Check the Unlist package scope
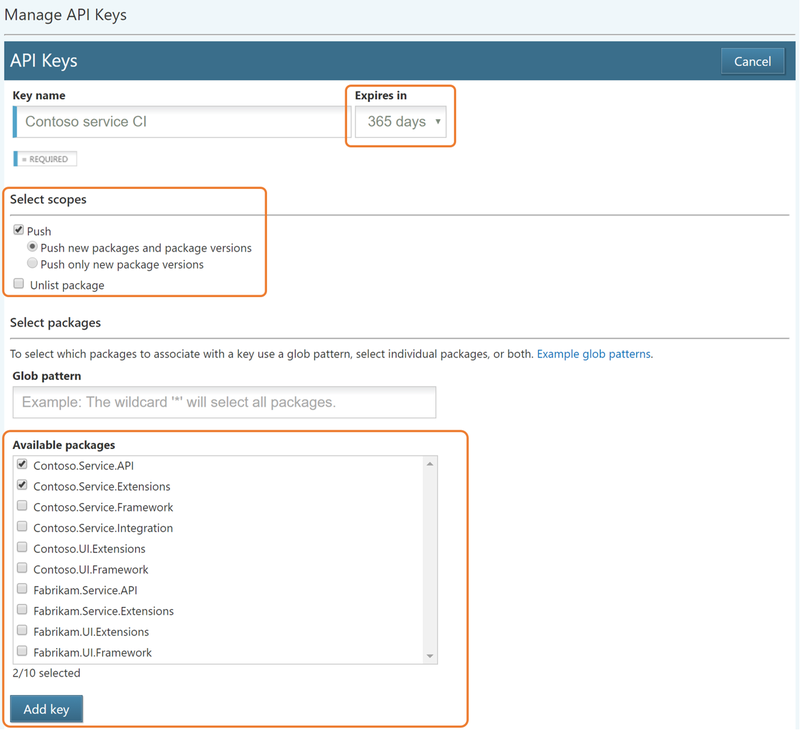The image size is (800, 732). [18, 283]
